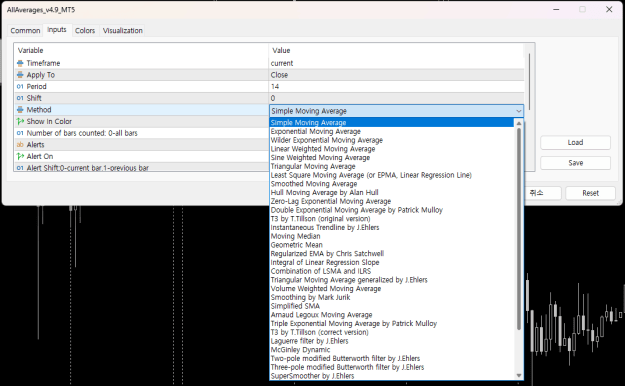Click the Reset button
Screen dimensions: 625x386
590,193
